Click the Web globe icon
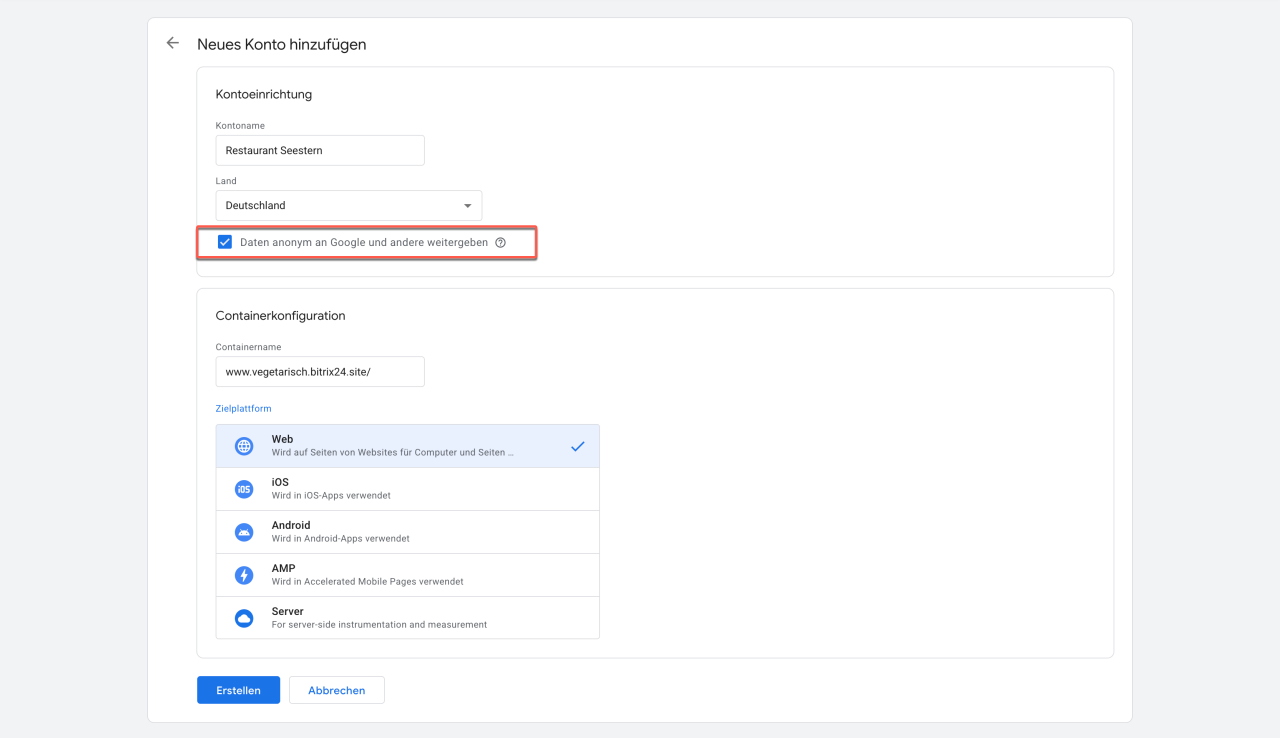This screenshot has width=1280, height=738. point(244,446)
